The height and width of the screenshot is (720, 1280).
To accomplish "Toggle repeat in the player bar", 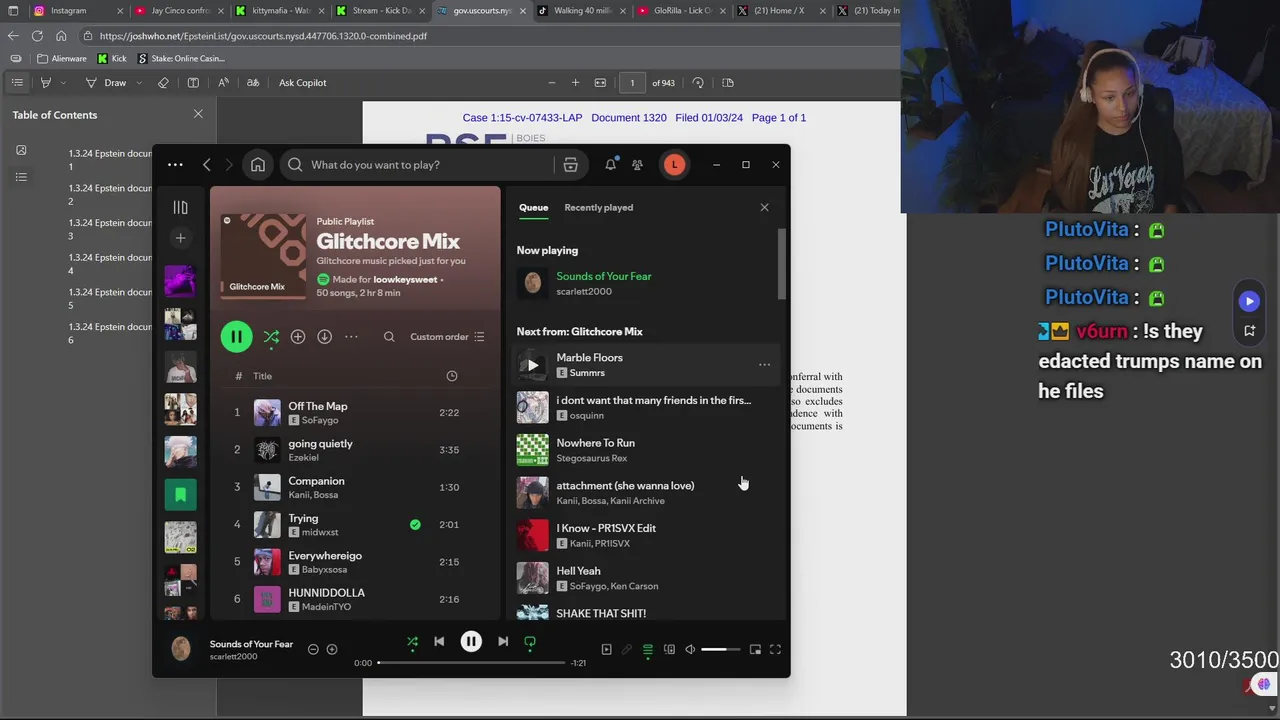I will pyautogui.click(x=530, y=642).
